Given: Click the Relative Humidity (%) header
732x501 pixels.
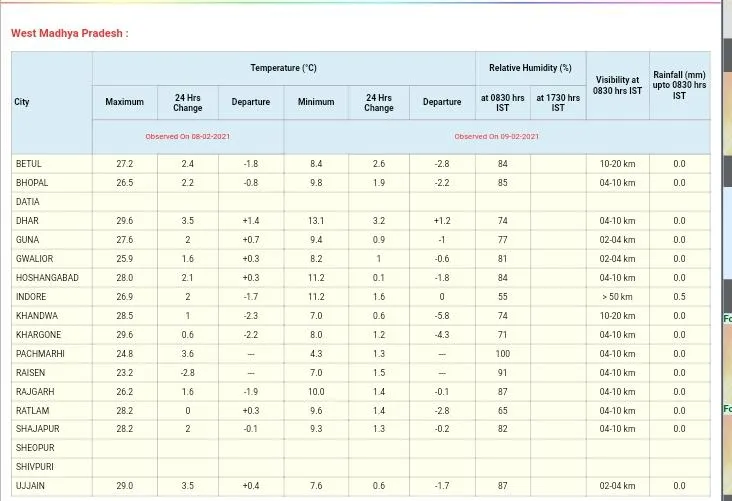Looking at the screenshot, I should click(x=530, y=68).
